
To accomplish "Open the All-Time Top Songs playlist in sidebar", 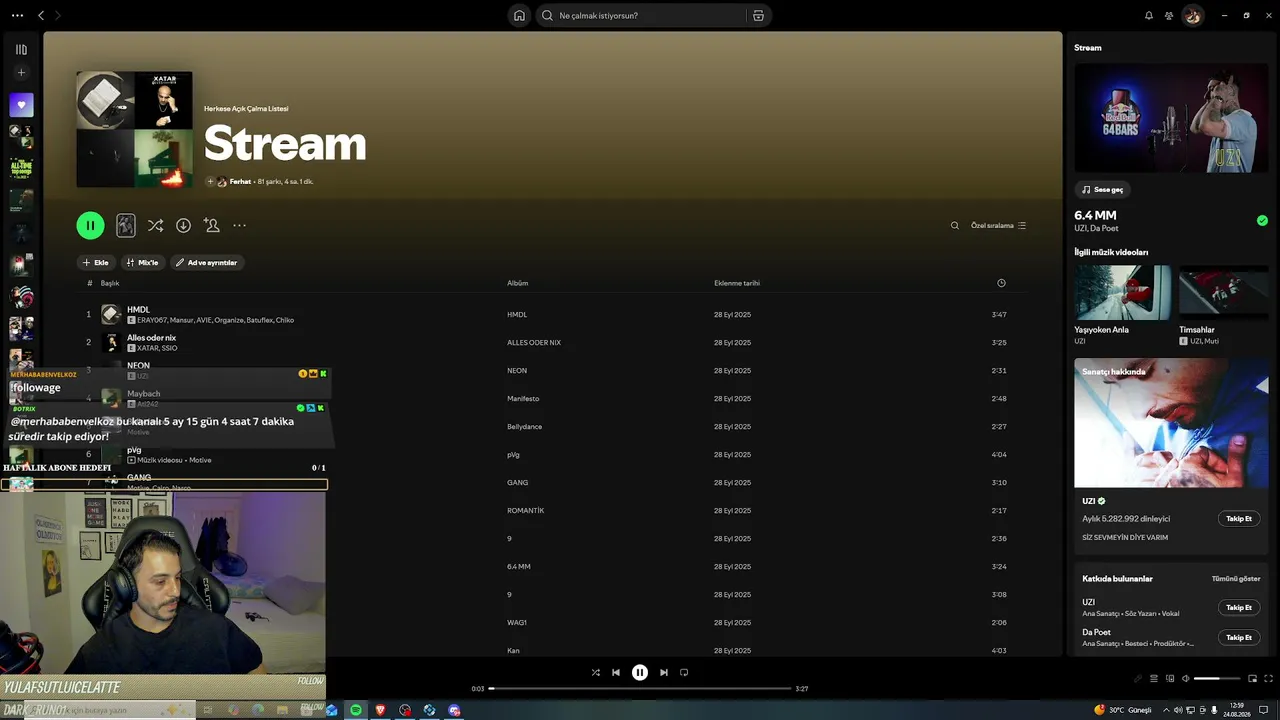I will point(21,169).
